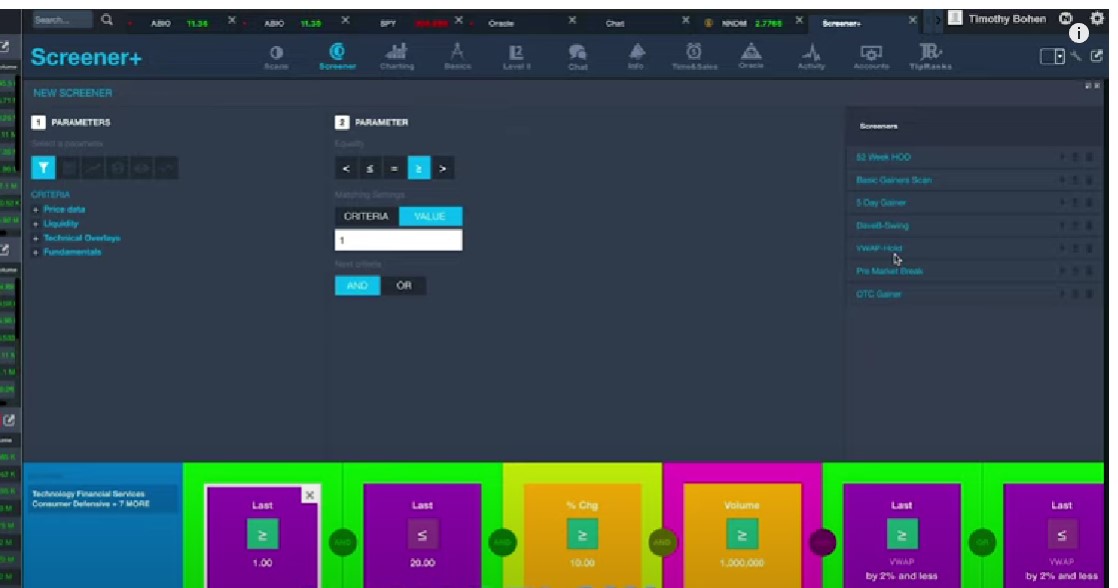Image resolution: width=1118 pixels, height=588 pixels.
Task: Open the Activity tool
Action: coord(811,57)
